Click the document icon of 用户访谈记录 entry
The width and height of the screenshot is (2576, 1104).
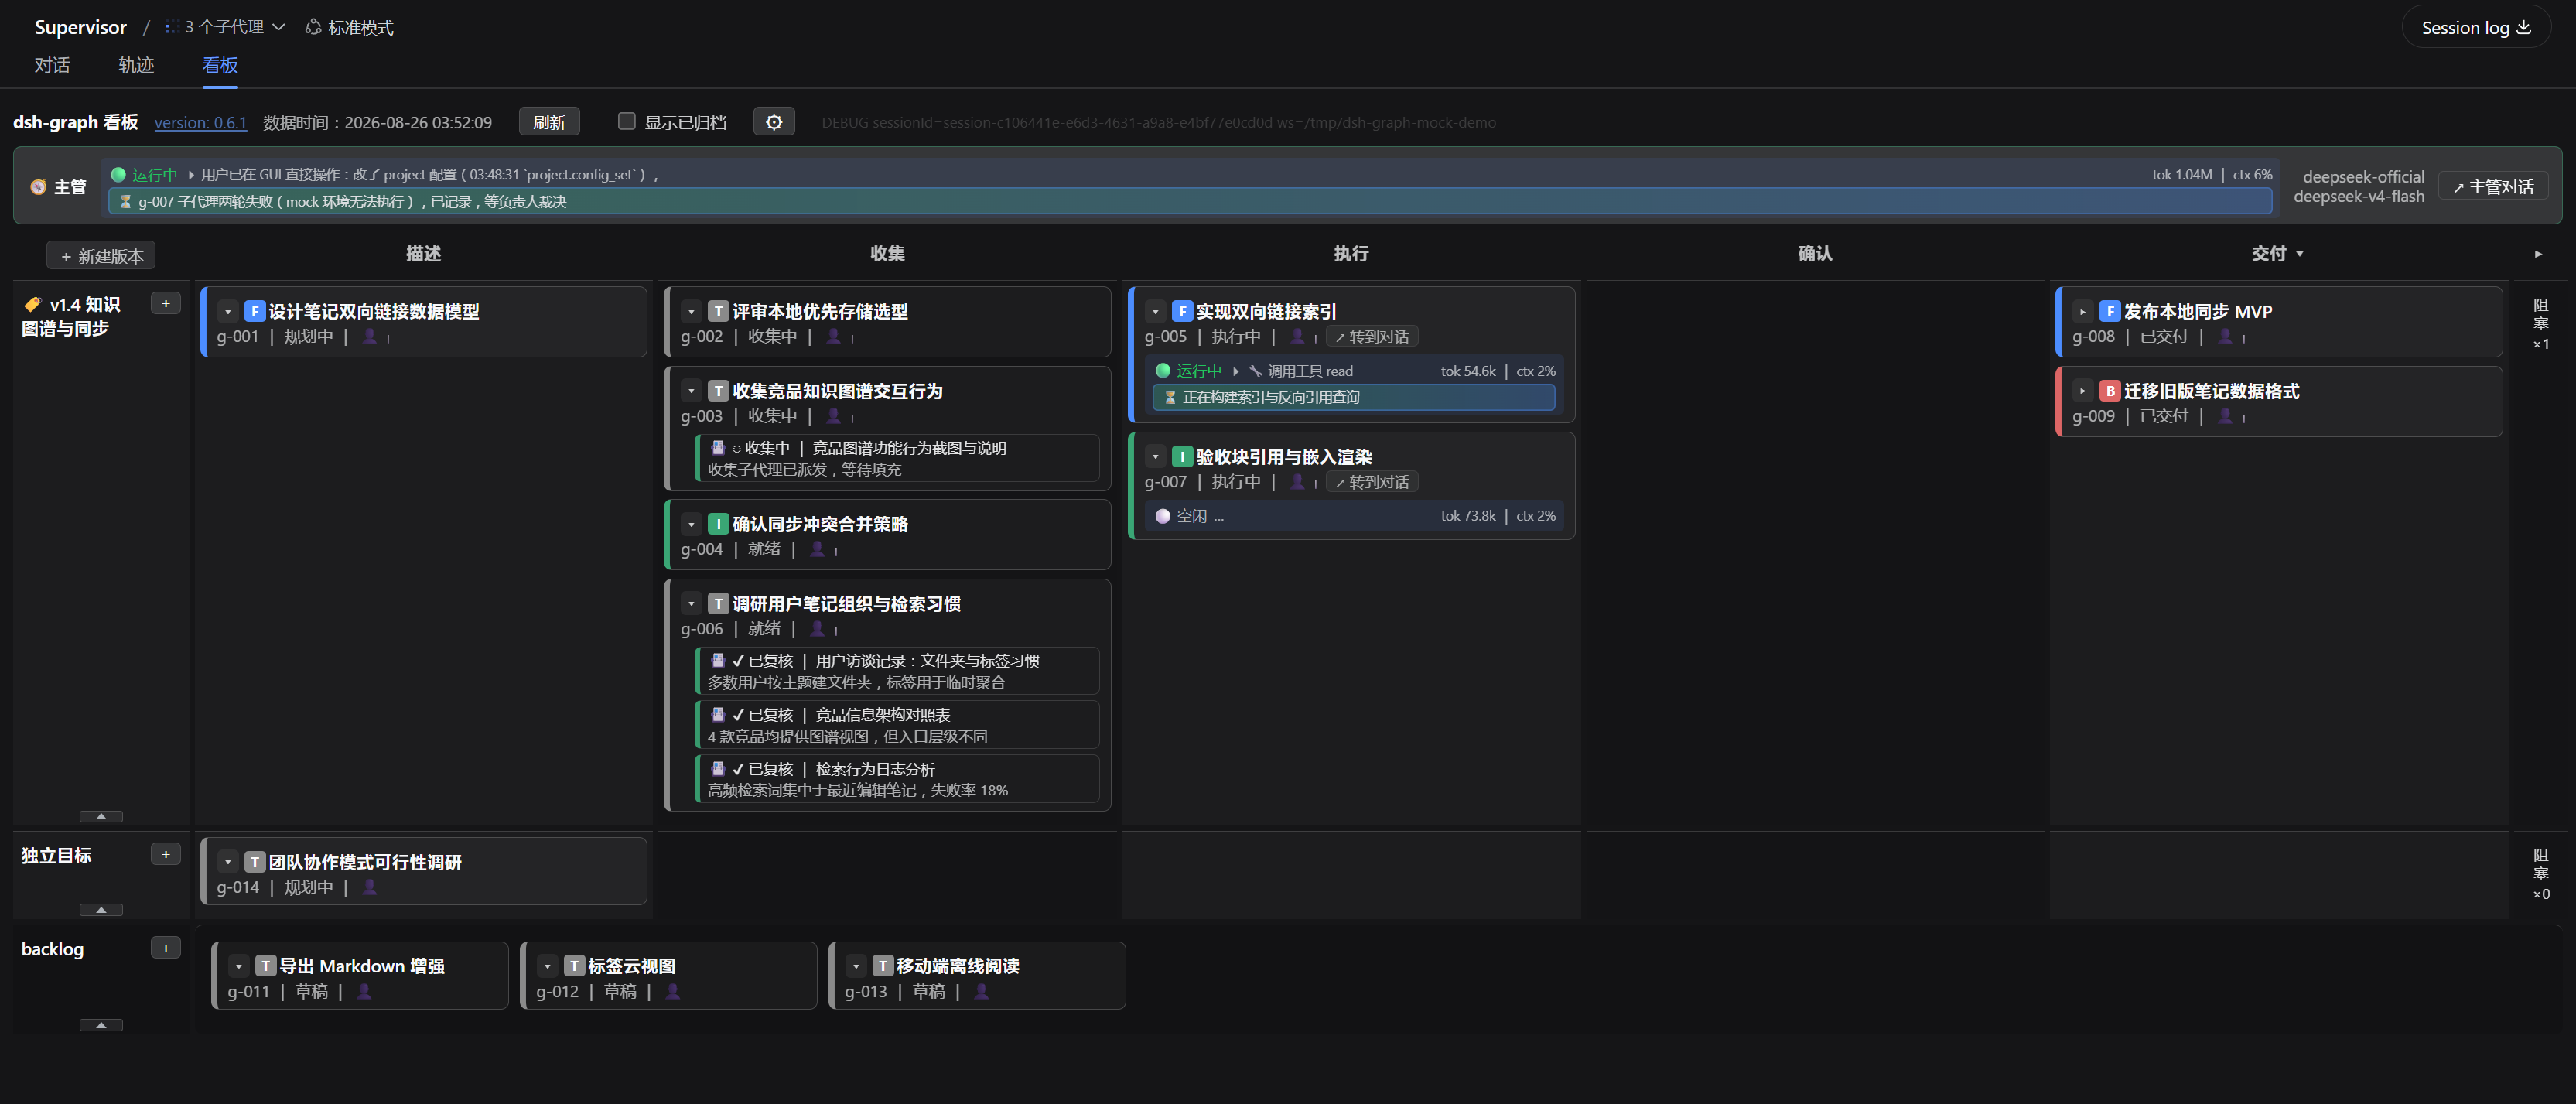[718, 661]
